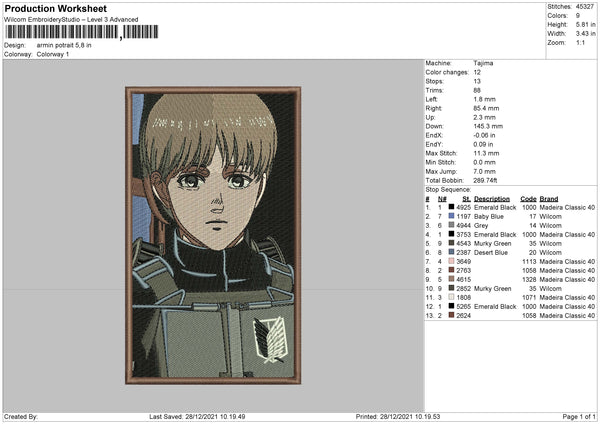
Task: Click the "Printed: 28/12/2021 10.19.53" footer text
Action: pyautogui.click(x=398, y=416)
